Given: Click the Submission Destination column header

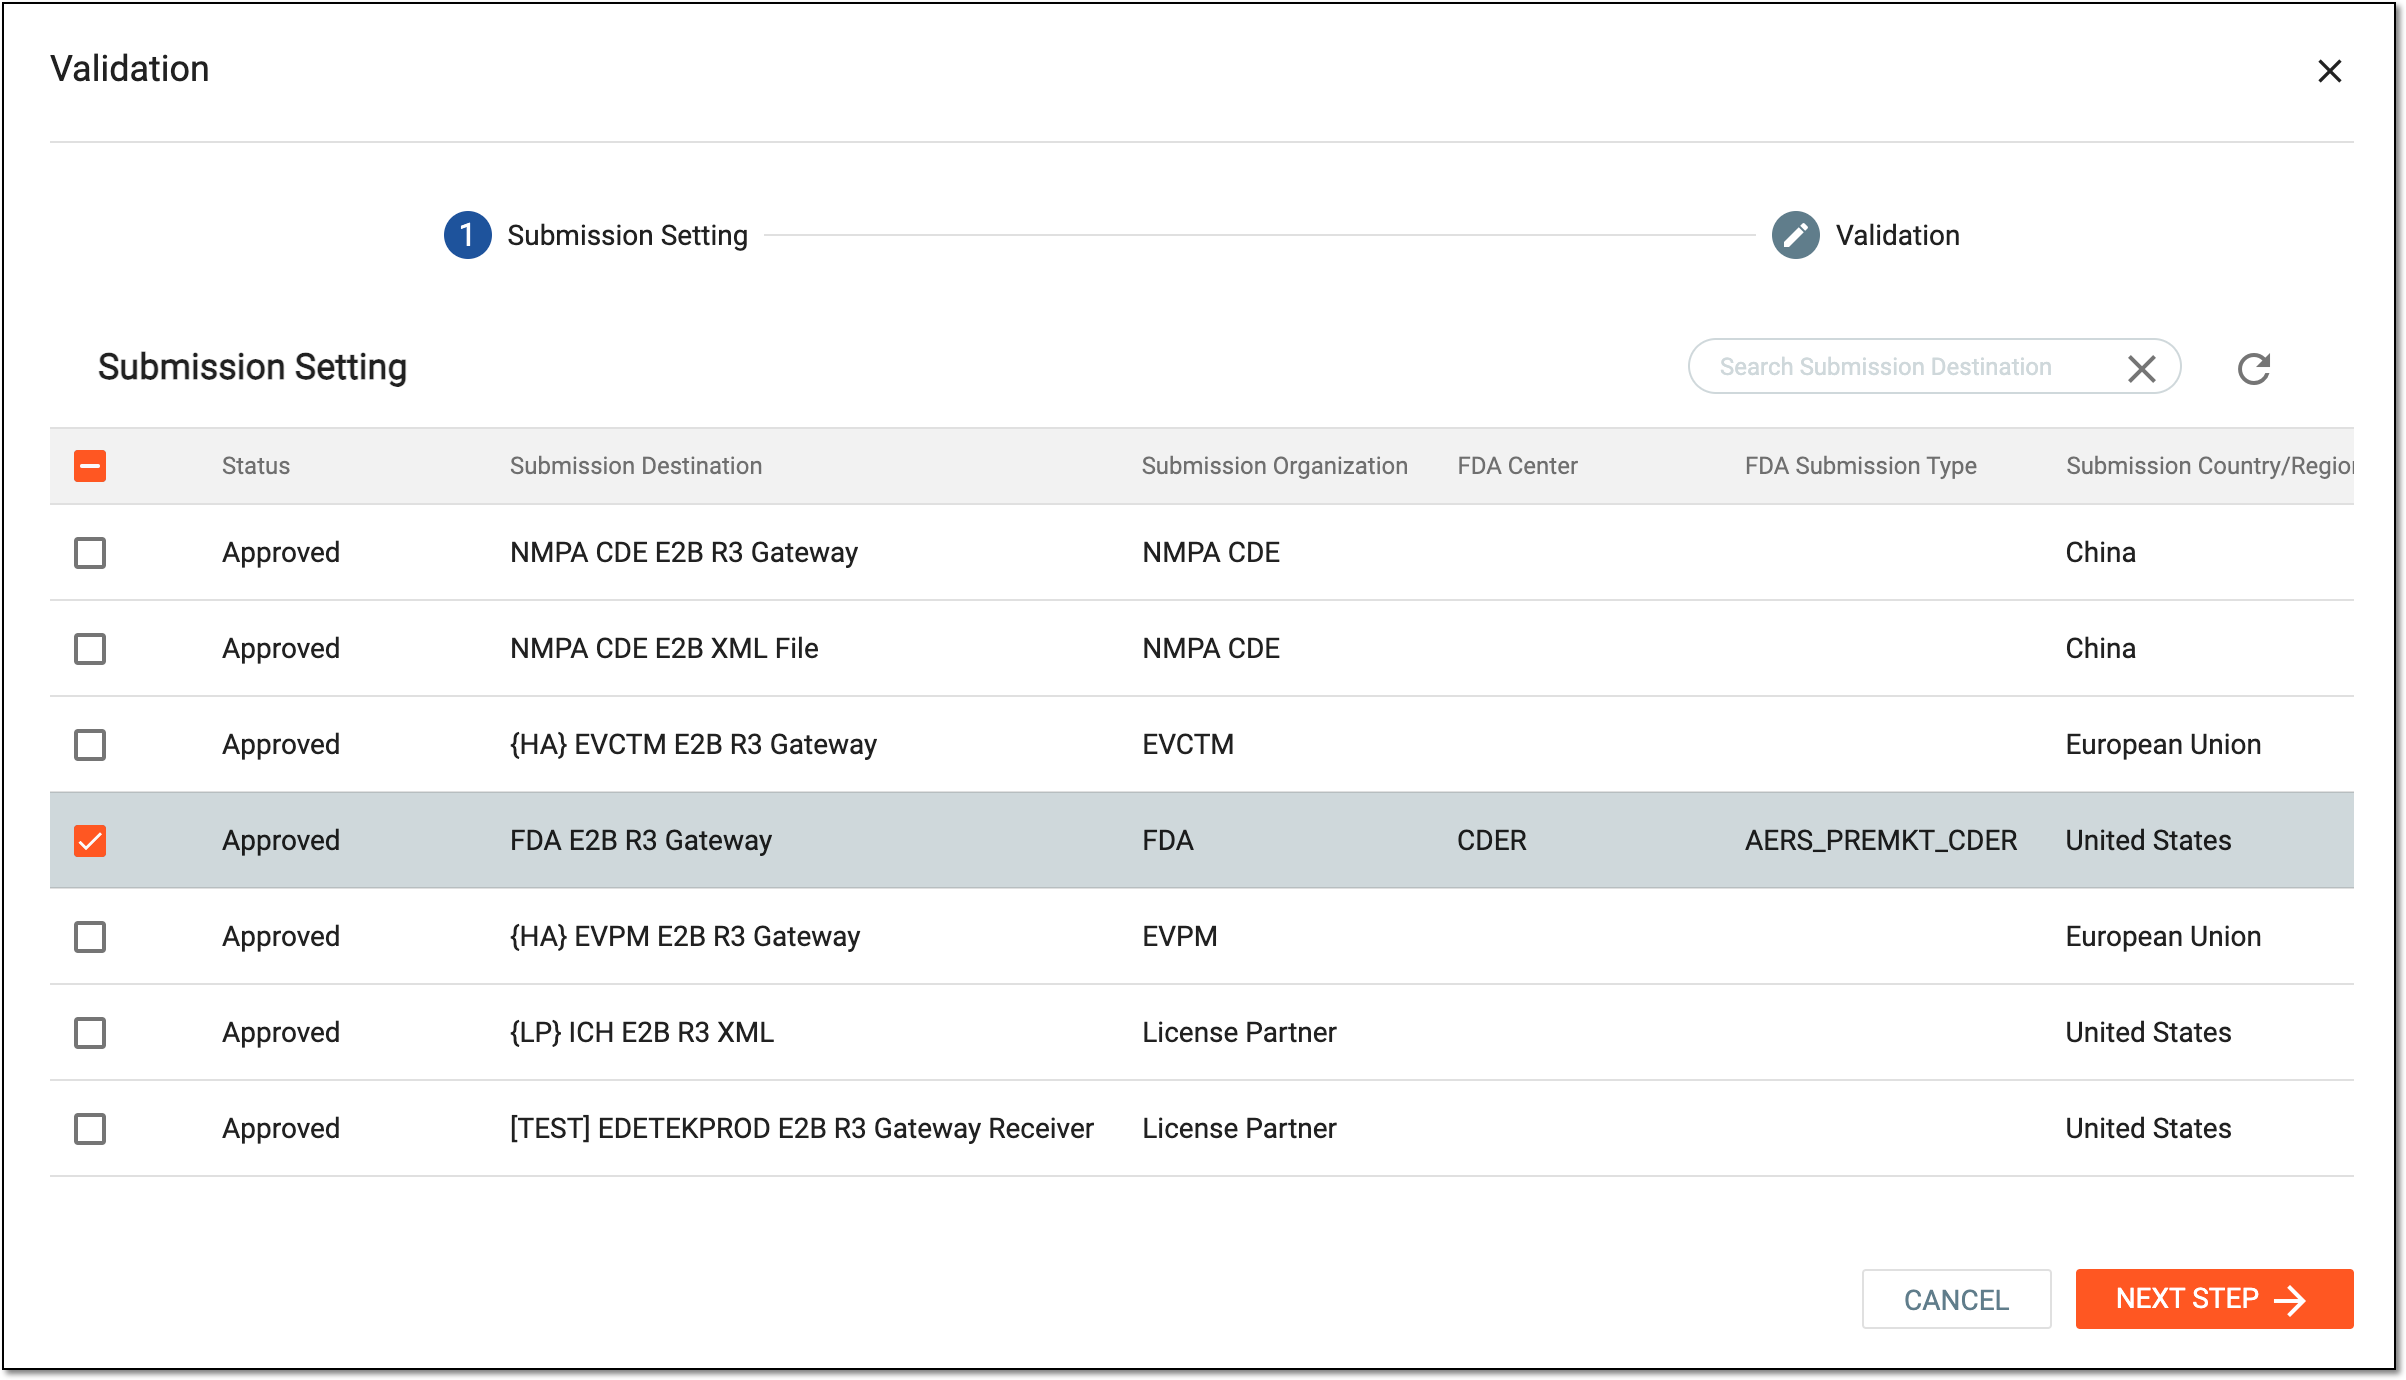Looking at the screenshot, I should 636,466.
